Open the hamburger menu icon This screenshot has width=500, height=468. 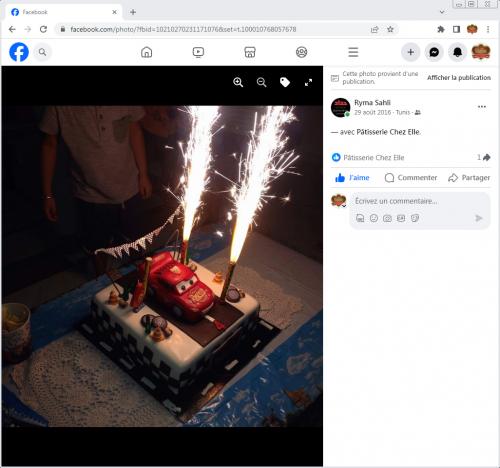[x=353, y=52]
